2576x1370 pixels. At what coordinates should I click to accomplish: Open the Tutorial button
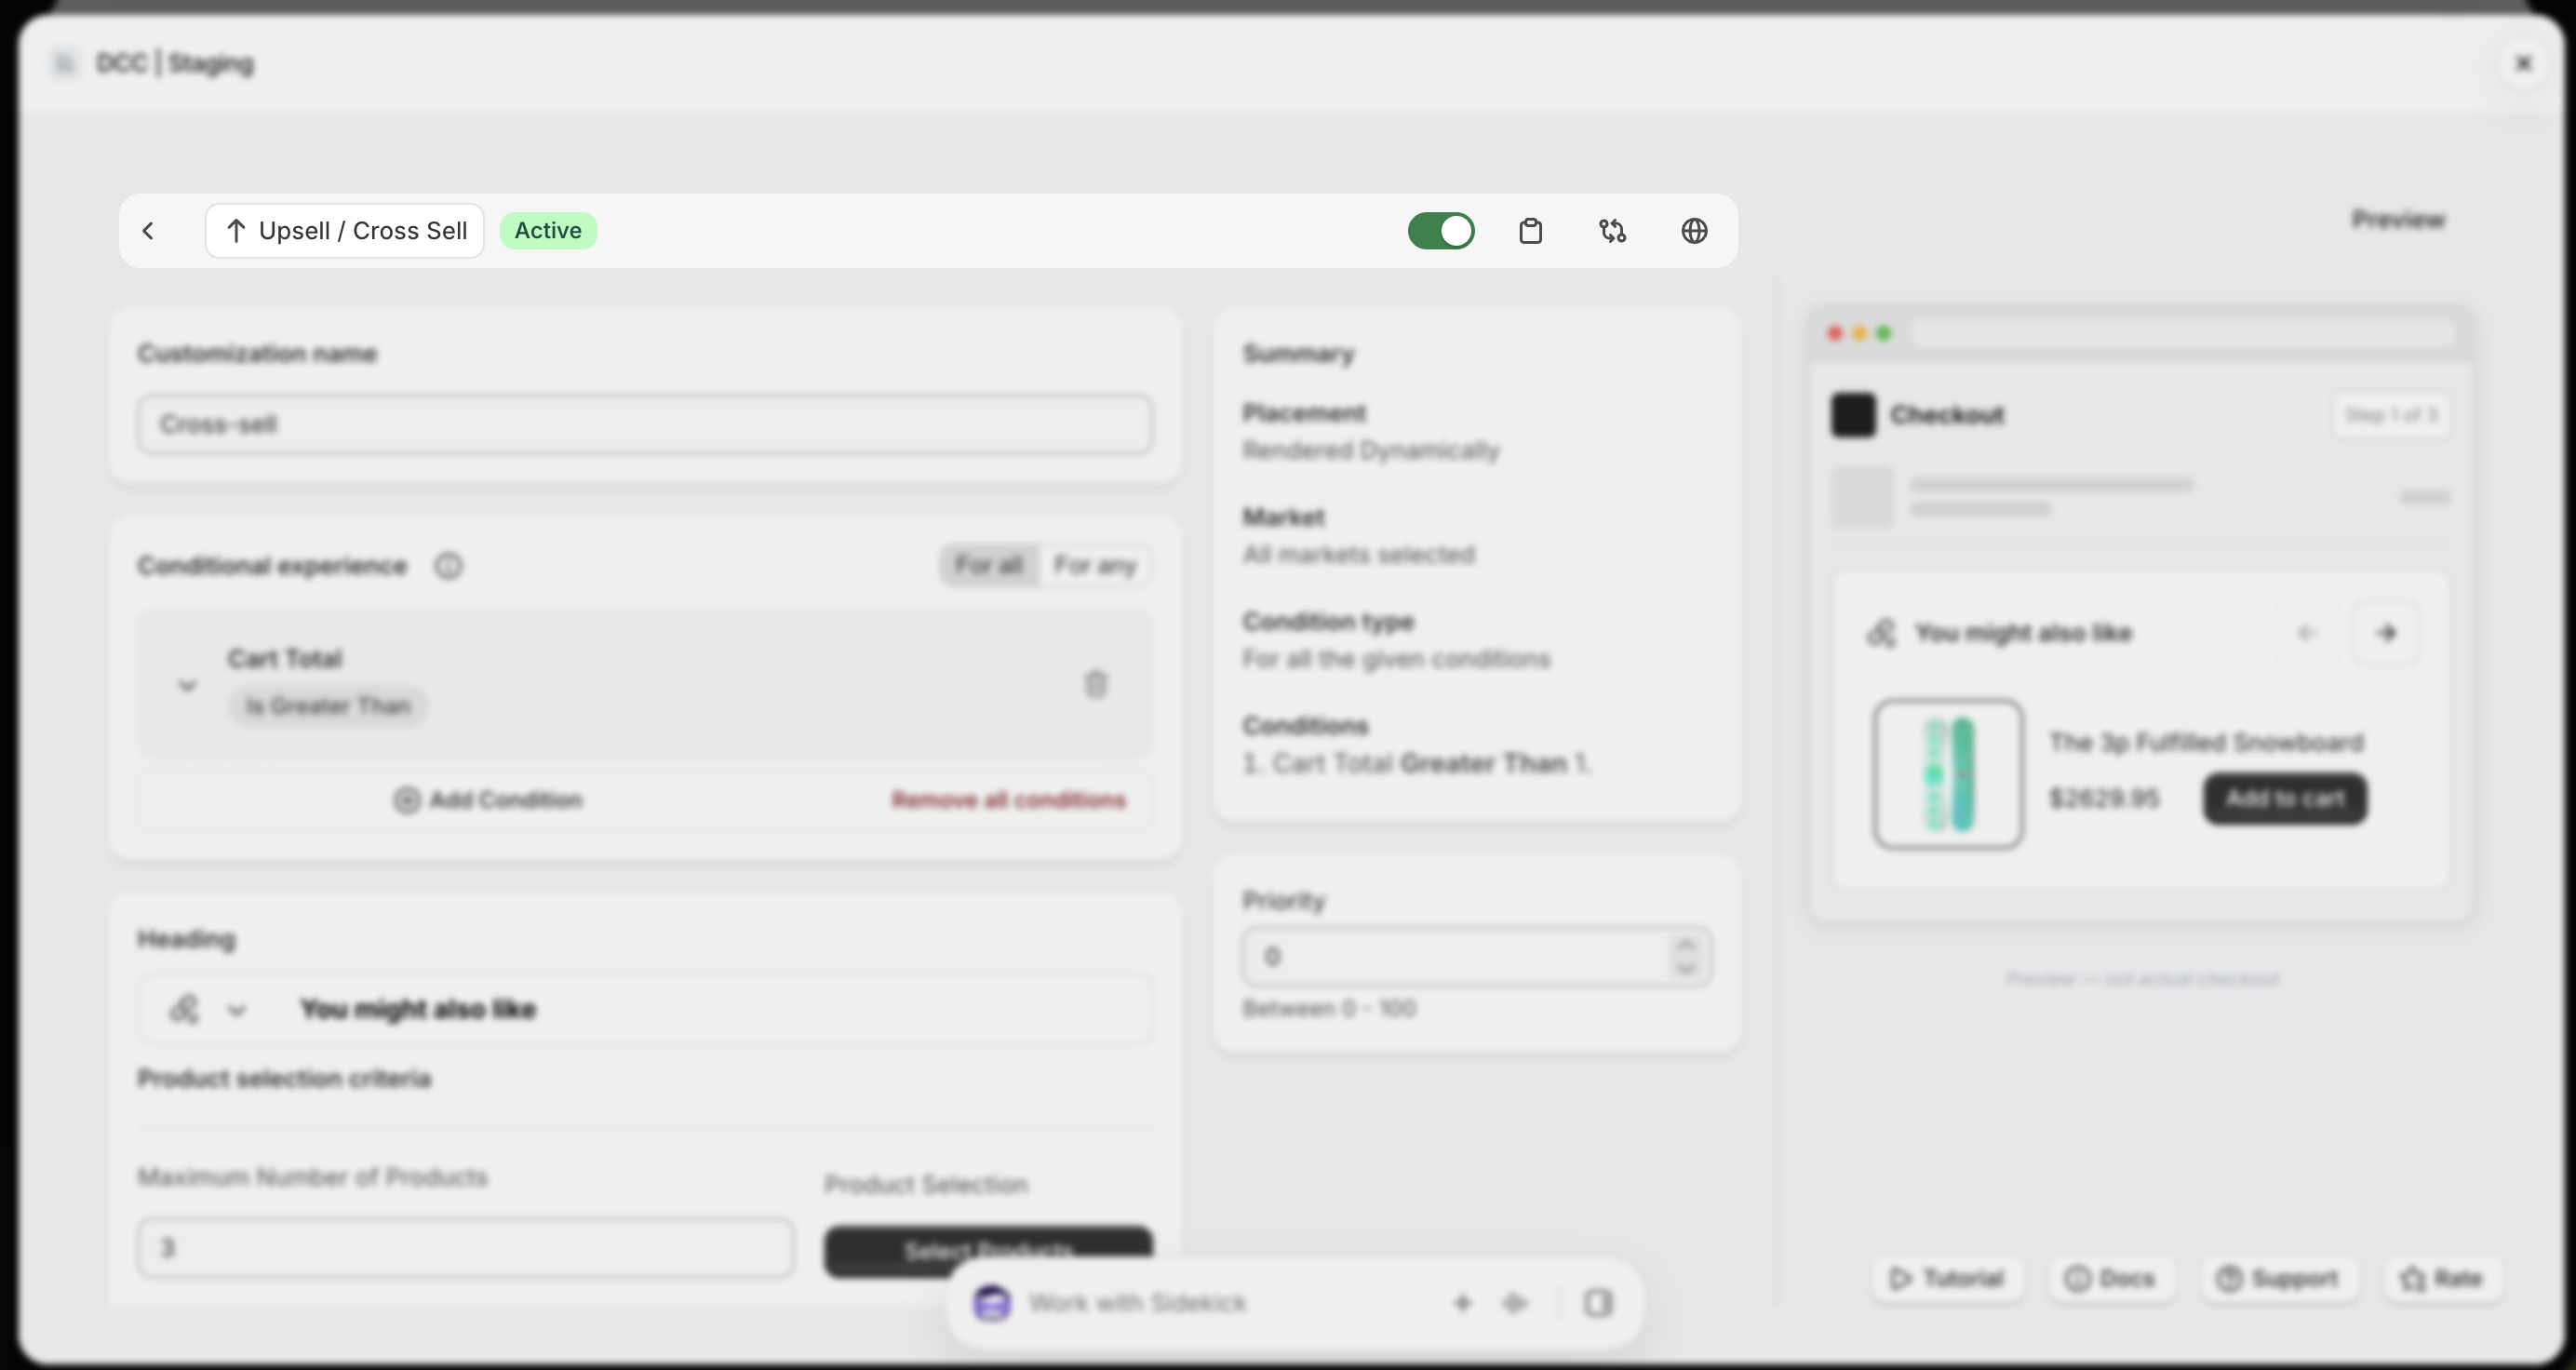point(1946,1279)
